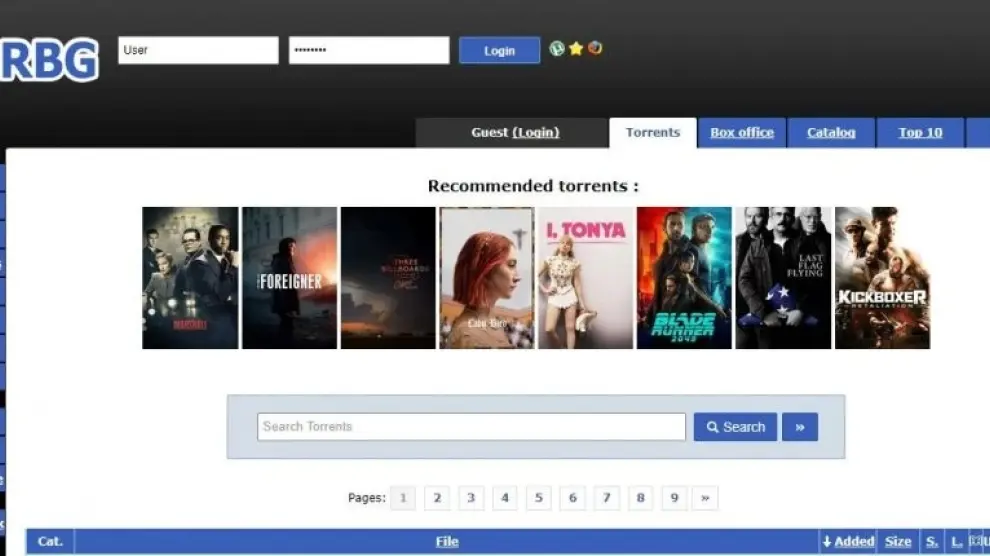Go to the Top 10 tab
The image size is (990, 556).
[x=920, y=132]
